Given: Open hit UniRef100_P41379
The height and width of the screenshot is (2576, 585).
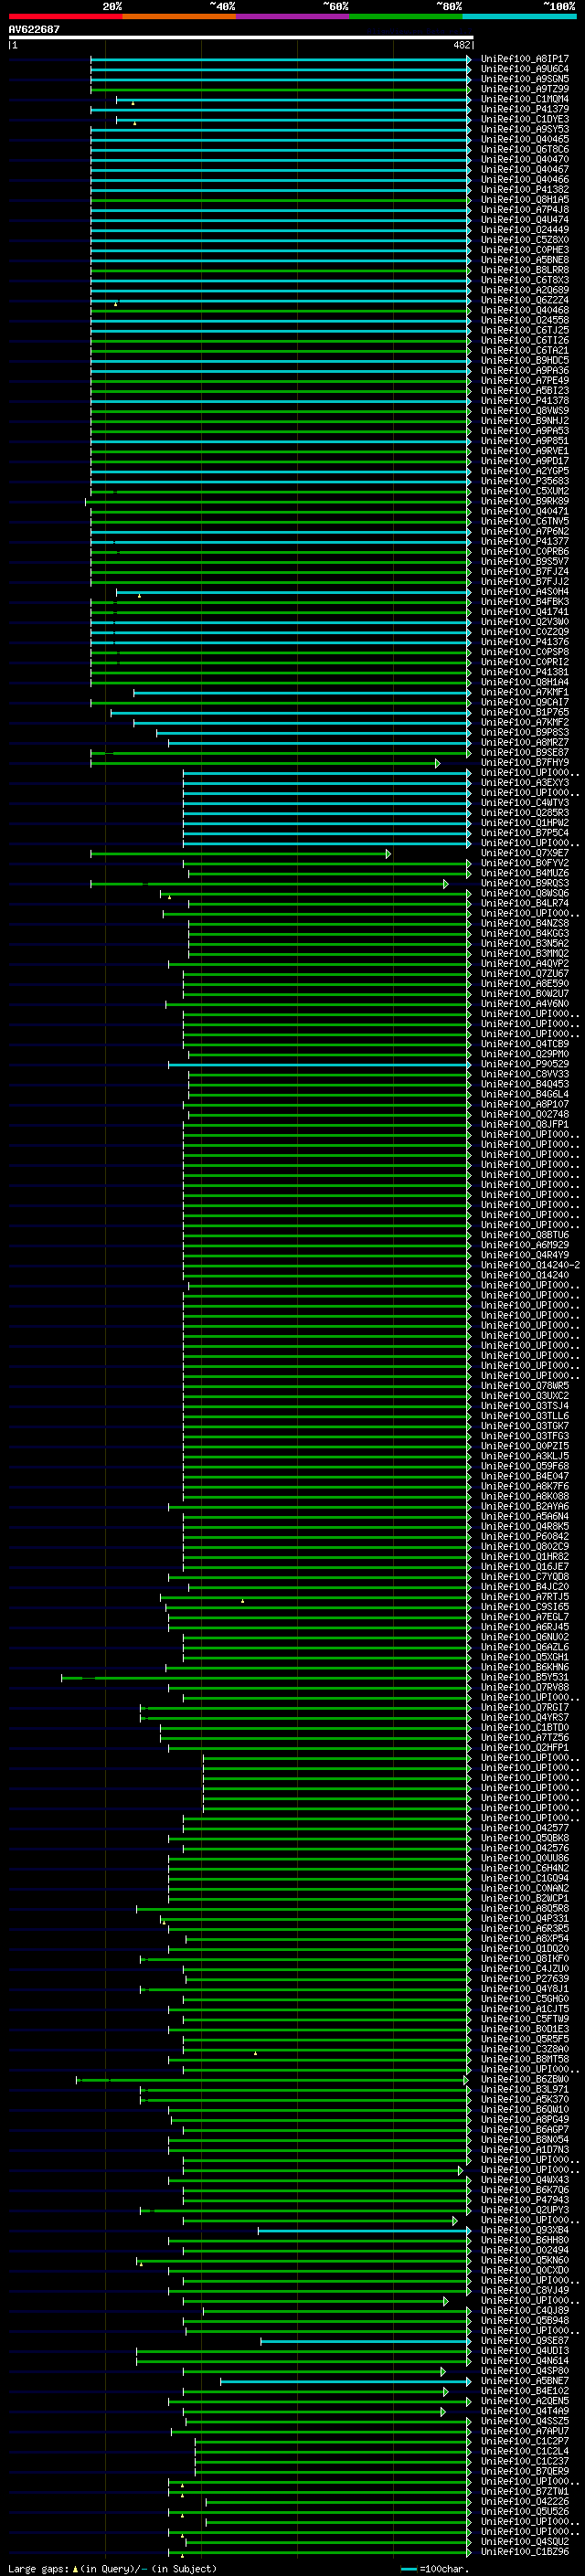Looking at the screenshot, I should point(525,109).
